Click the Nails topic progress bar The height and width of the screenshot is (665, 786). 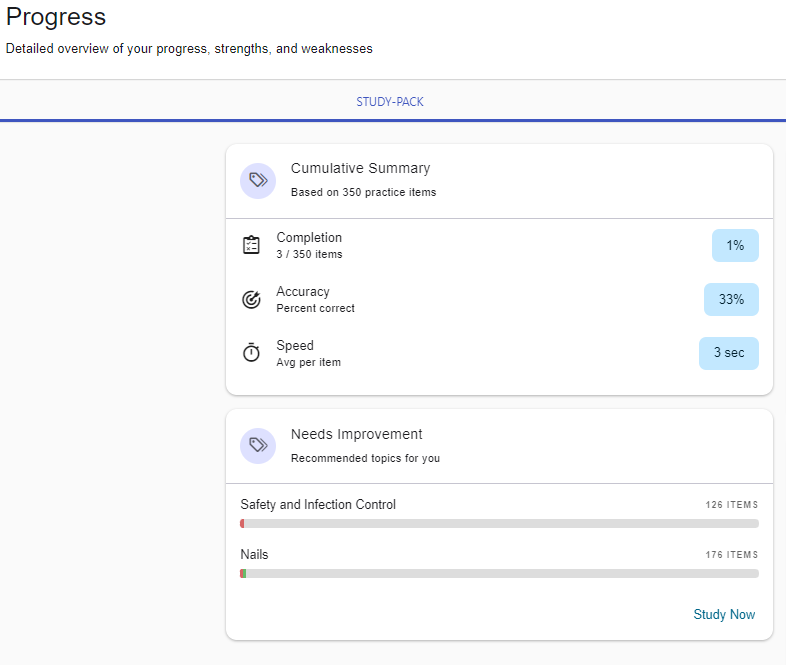499,573
